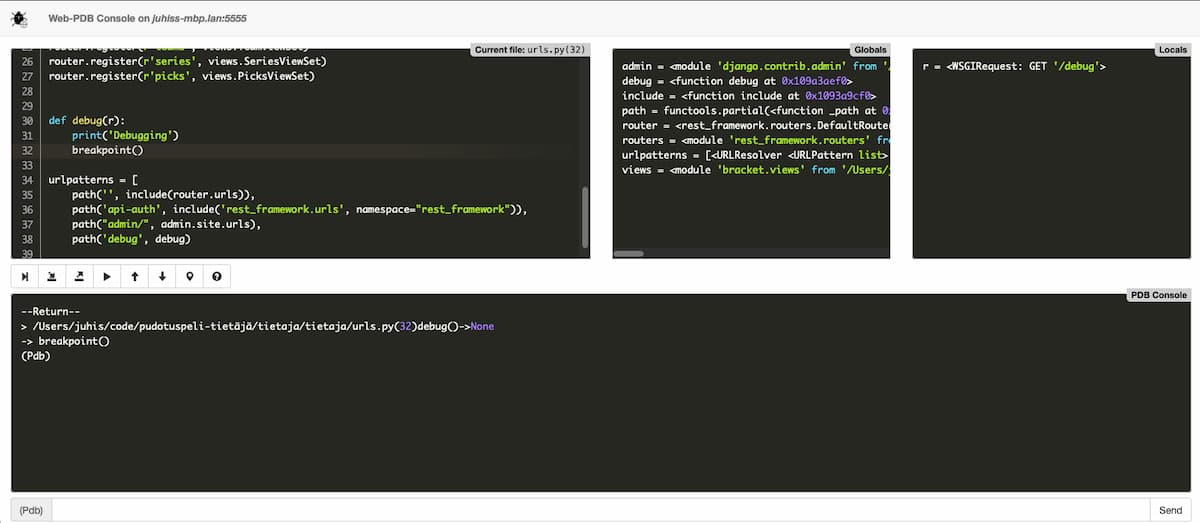
Task: Click the Step into debugger button
Action: (52, 276)
